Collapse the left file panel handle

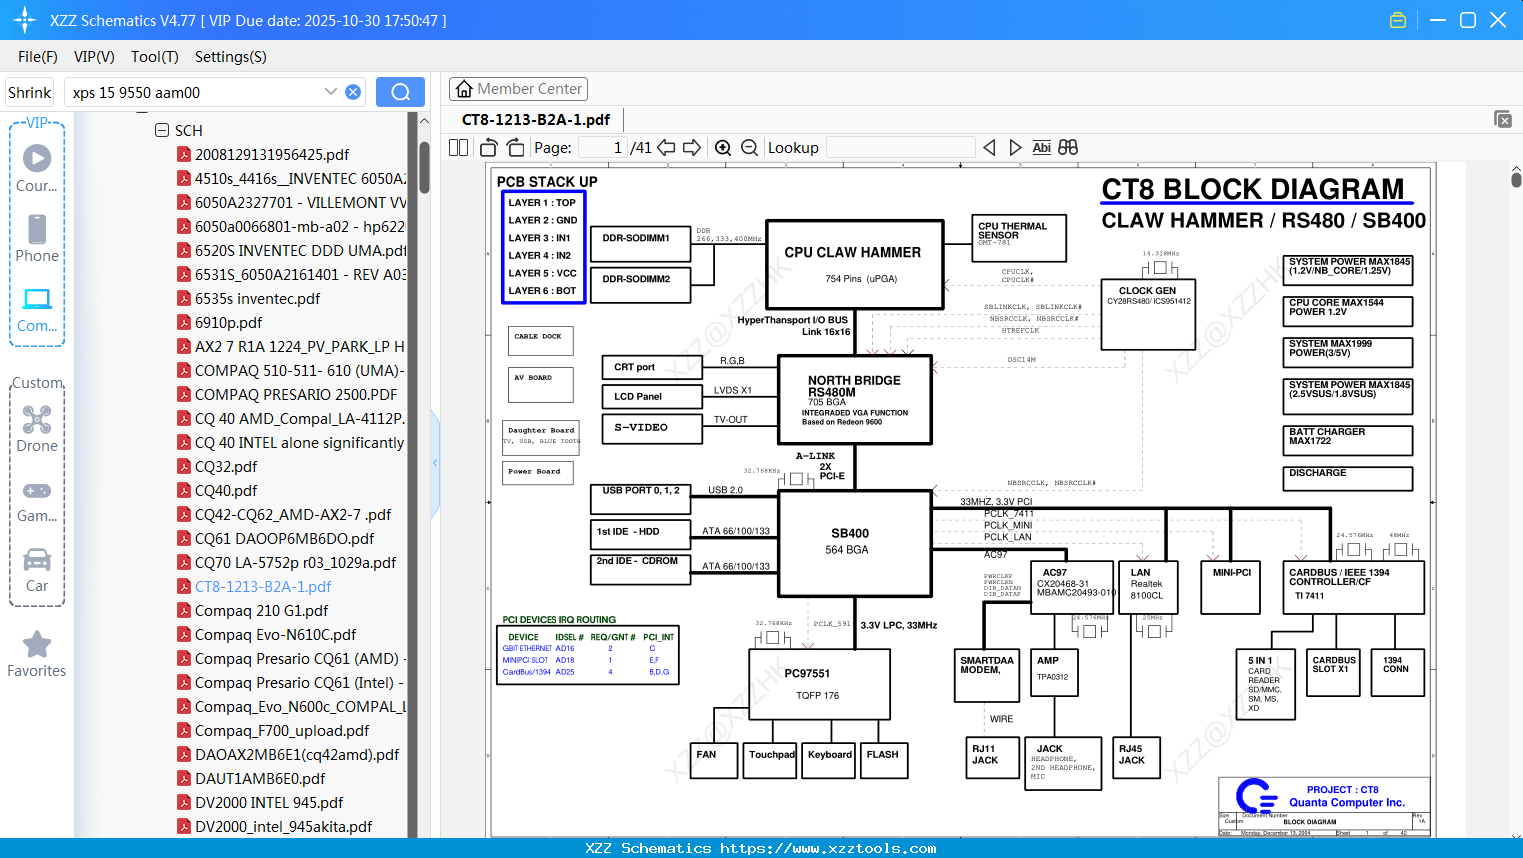pos(435,462)
